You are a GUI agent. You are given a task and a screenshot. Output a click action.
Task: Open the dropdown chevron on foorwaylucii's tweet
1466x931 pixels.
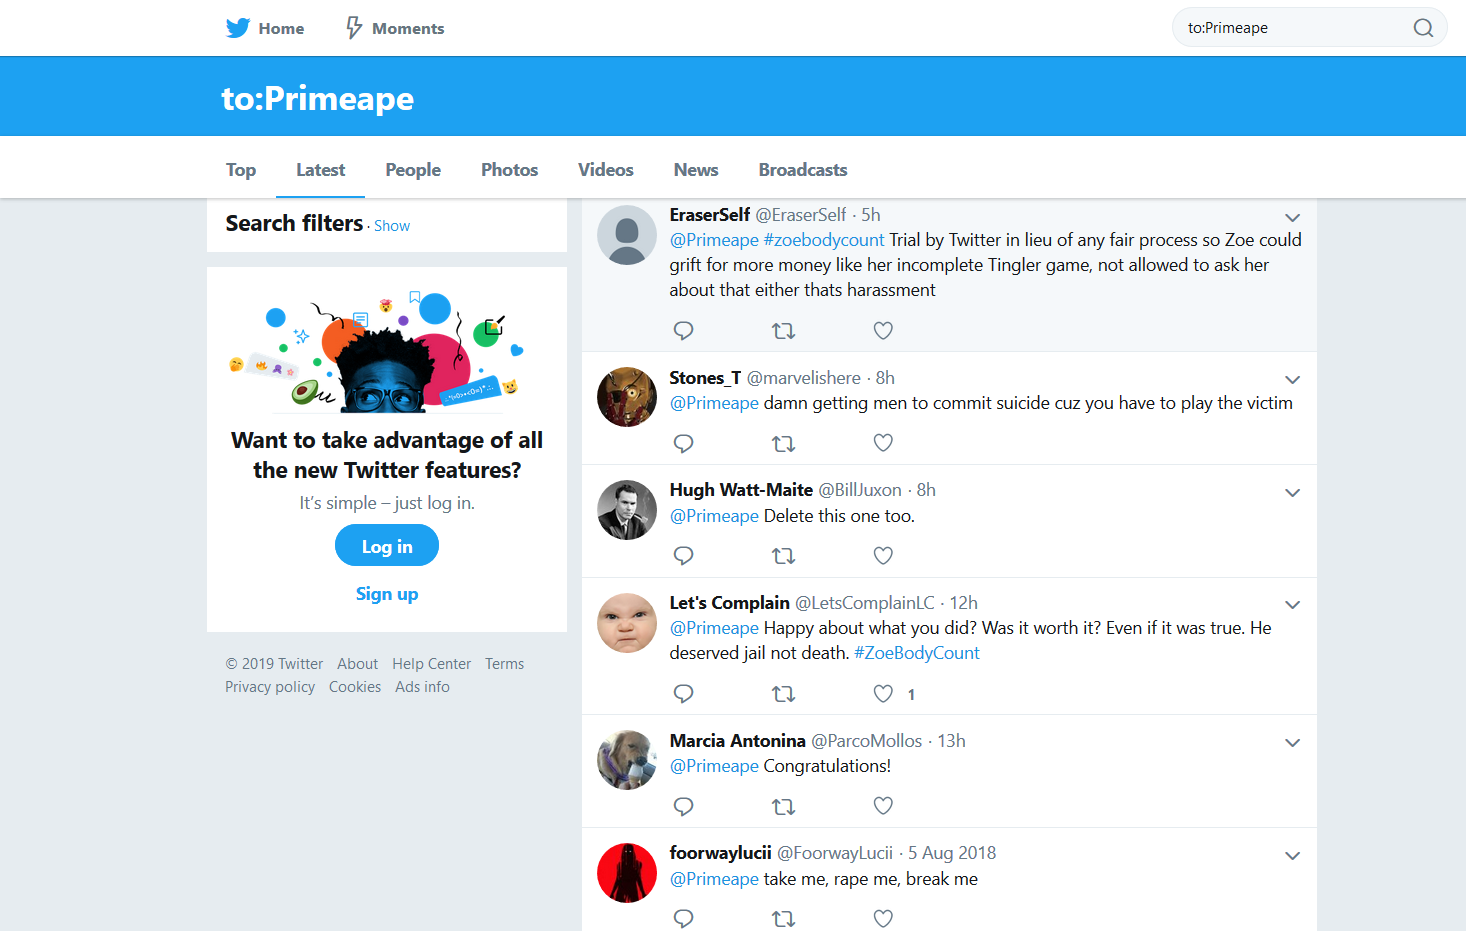pos(1292,856)
